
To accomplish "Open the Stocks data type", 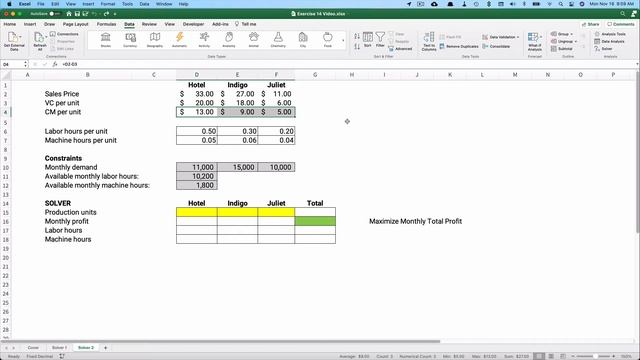I will (x=106, y=40).
